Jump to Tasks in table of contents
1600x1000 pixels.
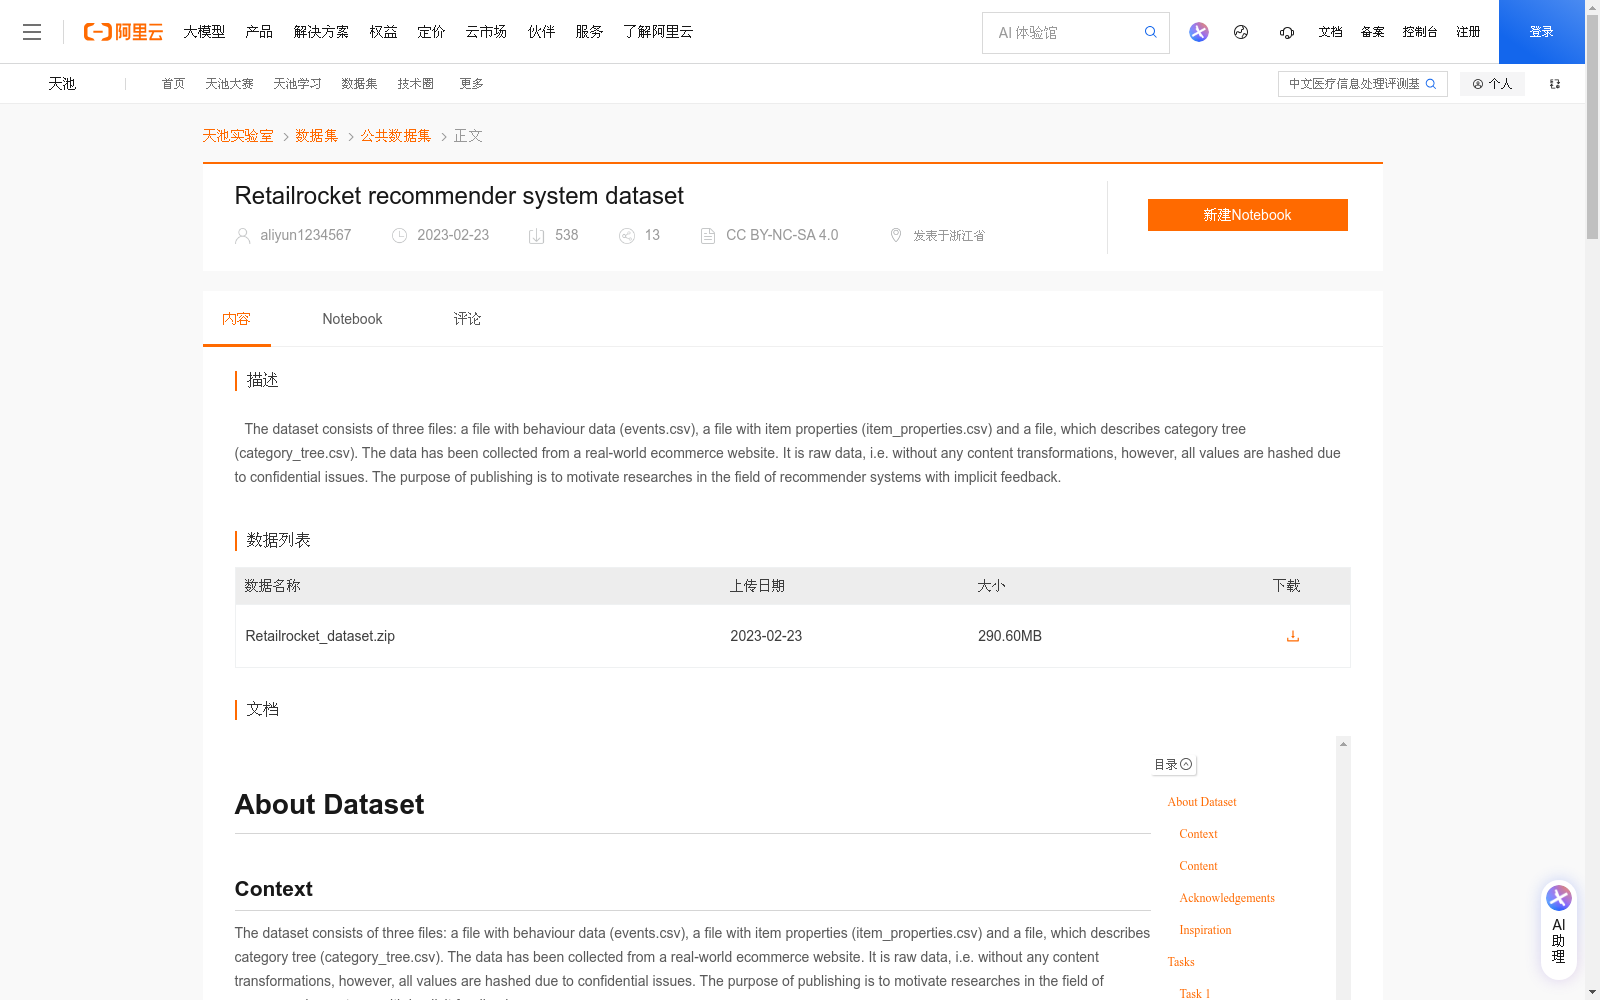(x=1181, y=962)
